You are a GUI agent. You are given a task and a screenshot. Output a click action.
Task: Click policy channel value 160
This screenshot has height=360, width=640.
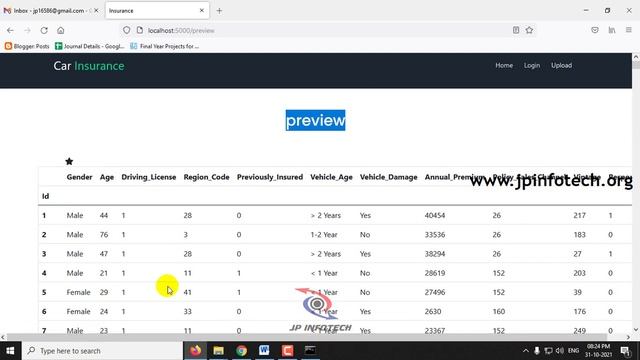point(499,311)
